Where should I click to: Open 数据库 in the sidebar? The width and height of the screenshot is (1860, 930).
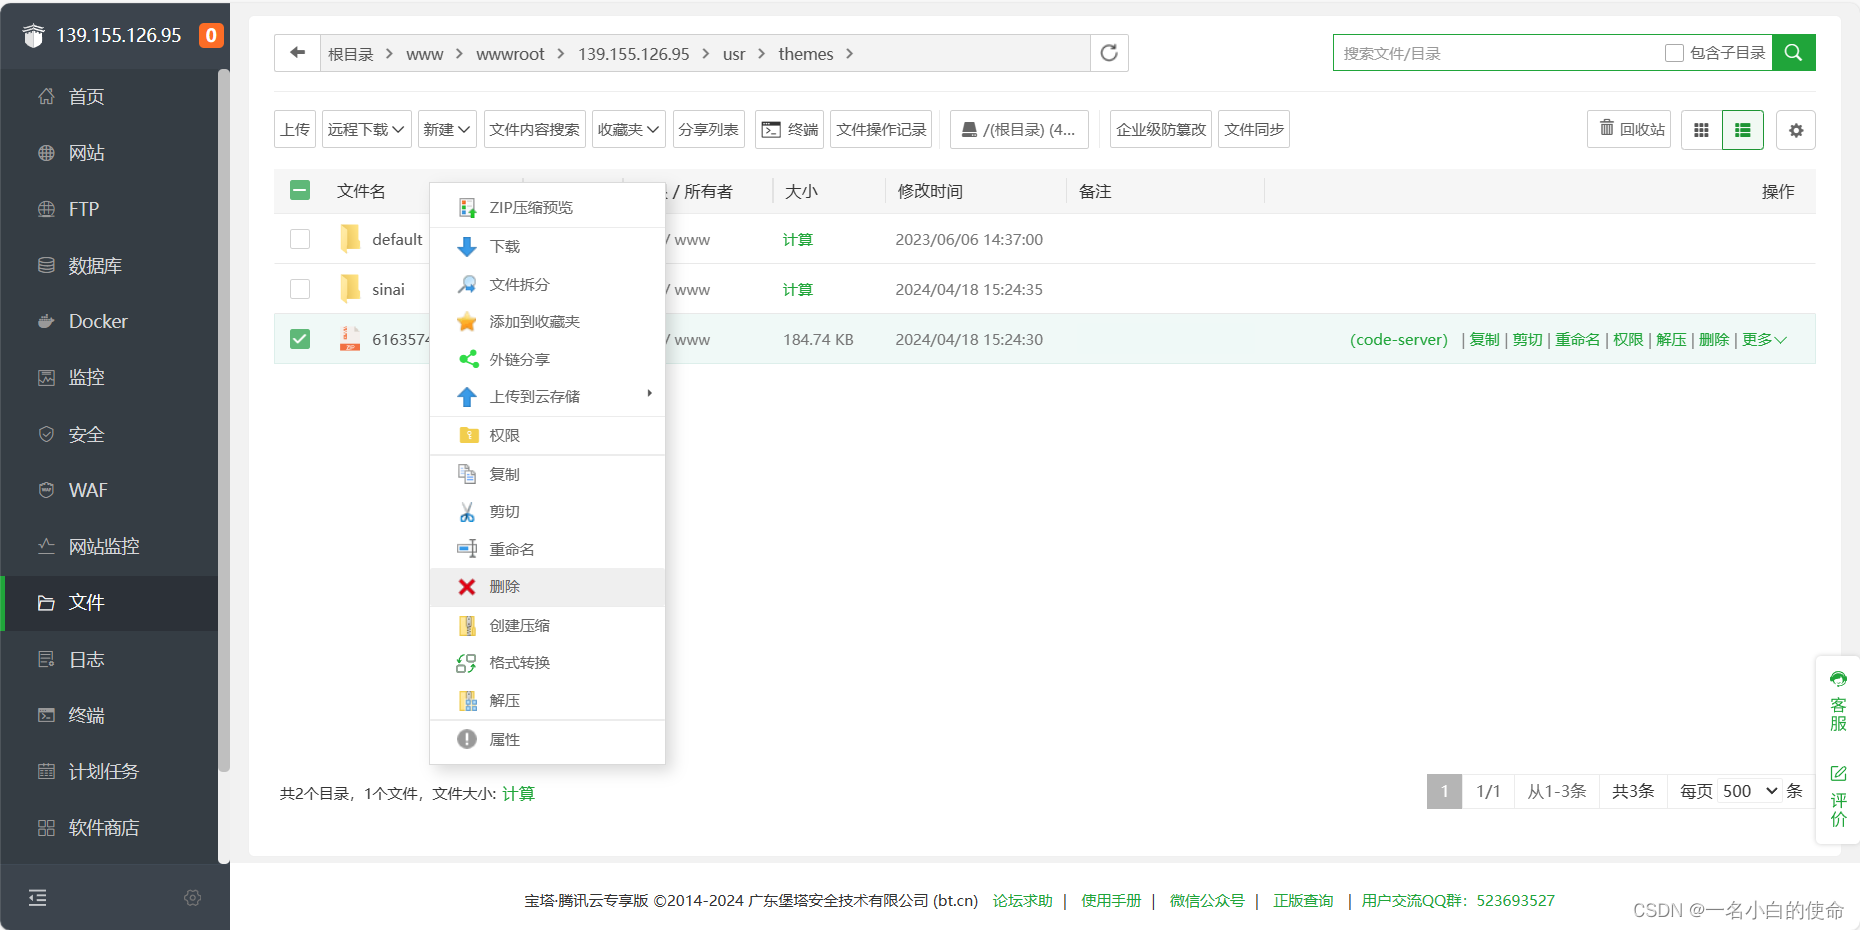[109, 265]
